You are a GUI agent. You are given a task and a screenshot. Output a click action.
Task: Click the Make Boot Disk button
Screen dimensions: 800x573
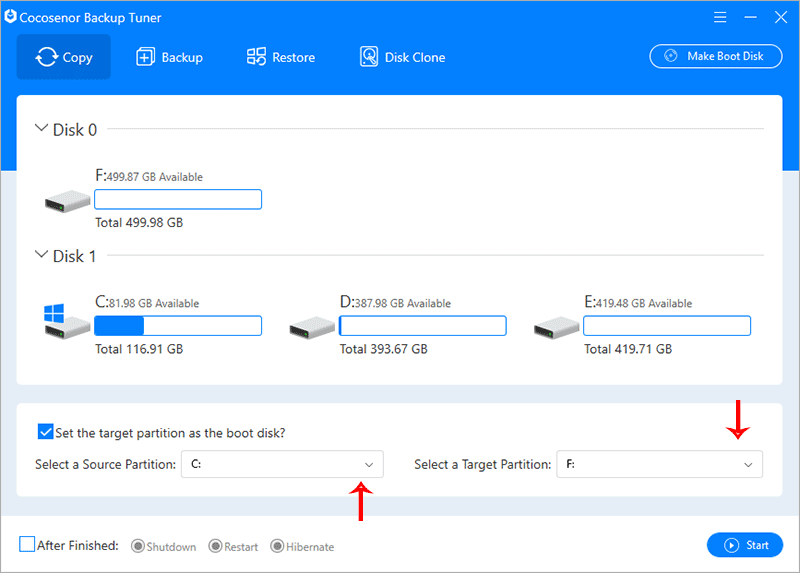pos(715,56)
